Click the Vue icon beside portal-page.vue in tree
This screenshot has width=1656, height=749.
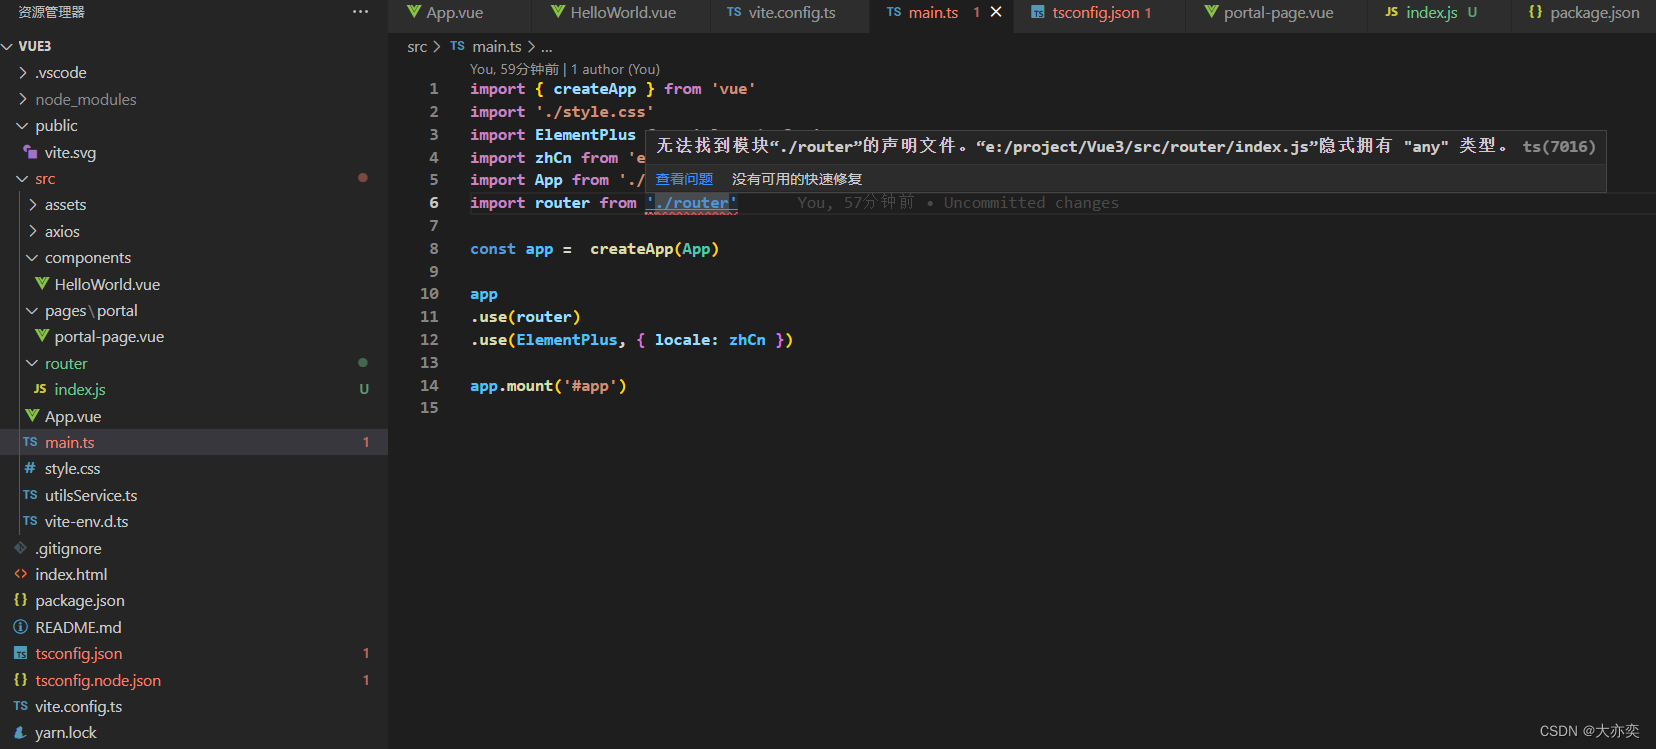[x=42, y=336]
